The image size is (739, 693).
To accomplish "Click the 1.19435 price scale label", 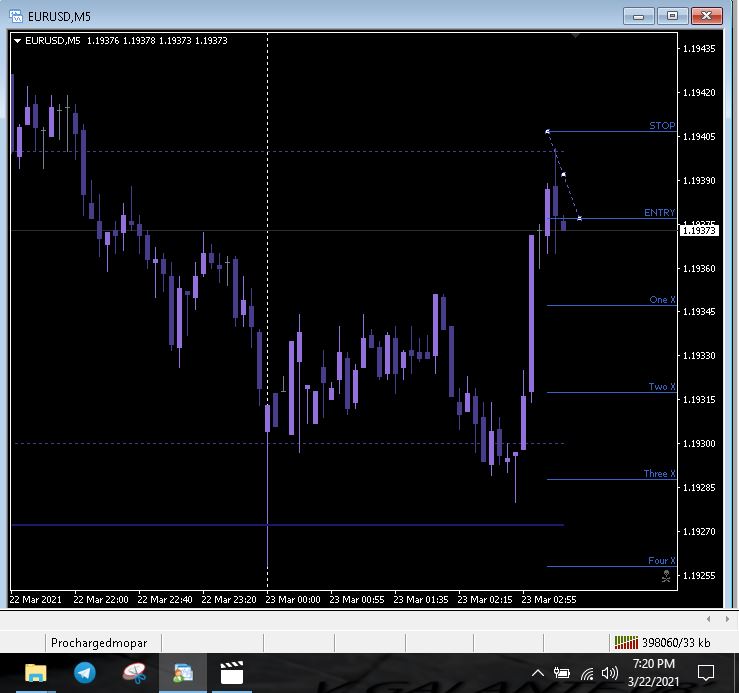I will (699, 49).
